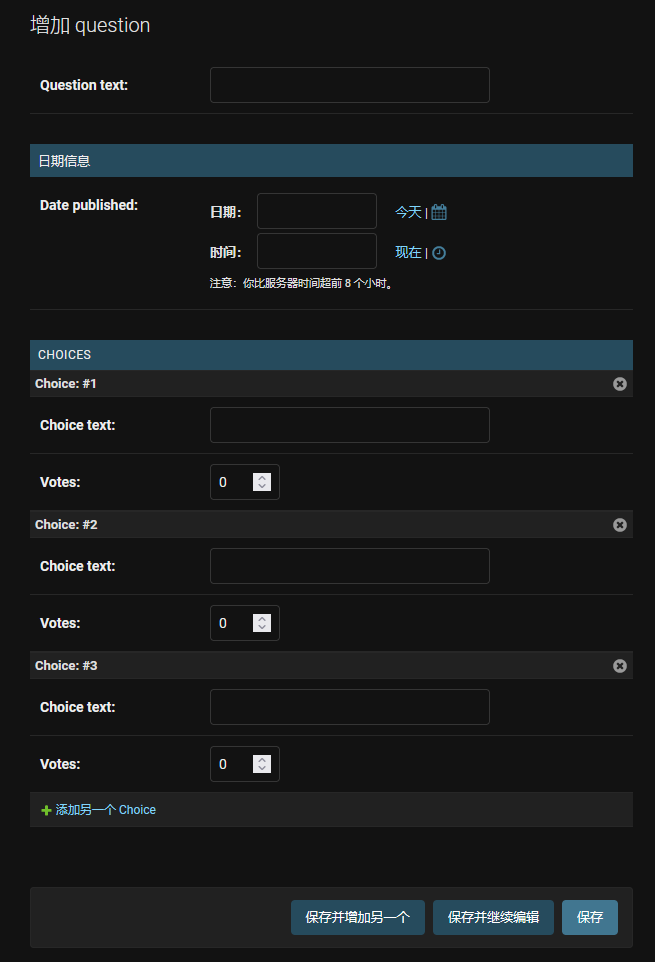Decrease Choice #2 Votes with stepper arrow
This screenshot has height=962, width=655.
tap(262, 628)
